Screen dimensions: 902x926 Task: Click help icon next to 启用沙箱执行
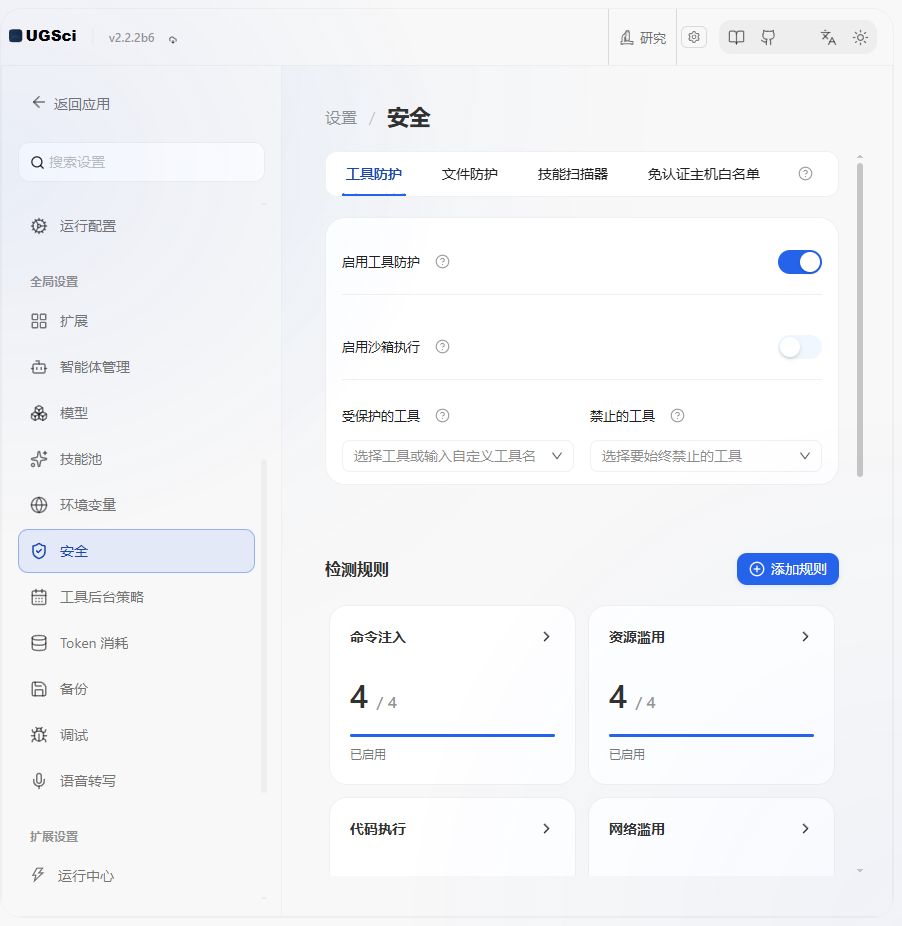pyautogui.click(x=442, y=347)
